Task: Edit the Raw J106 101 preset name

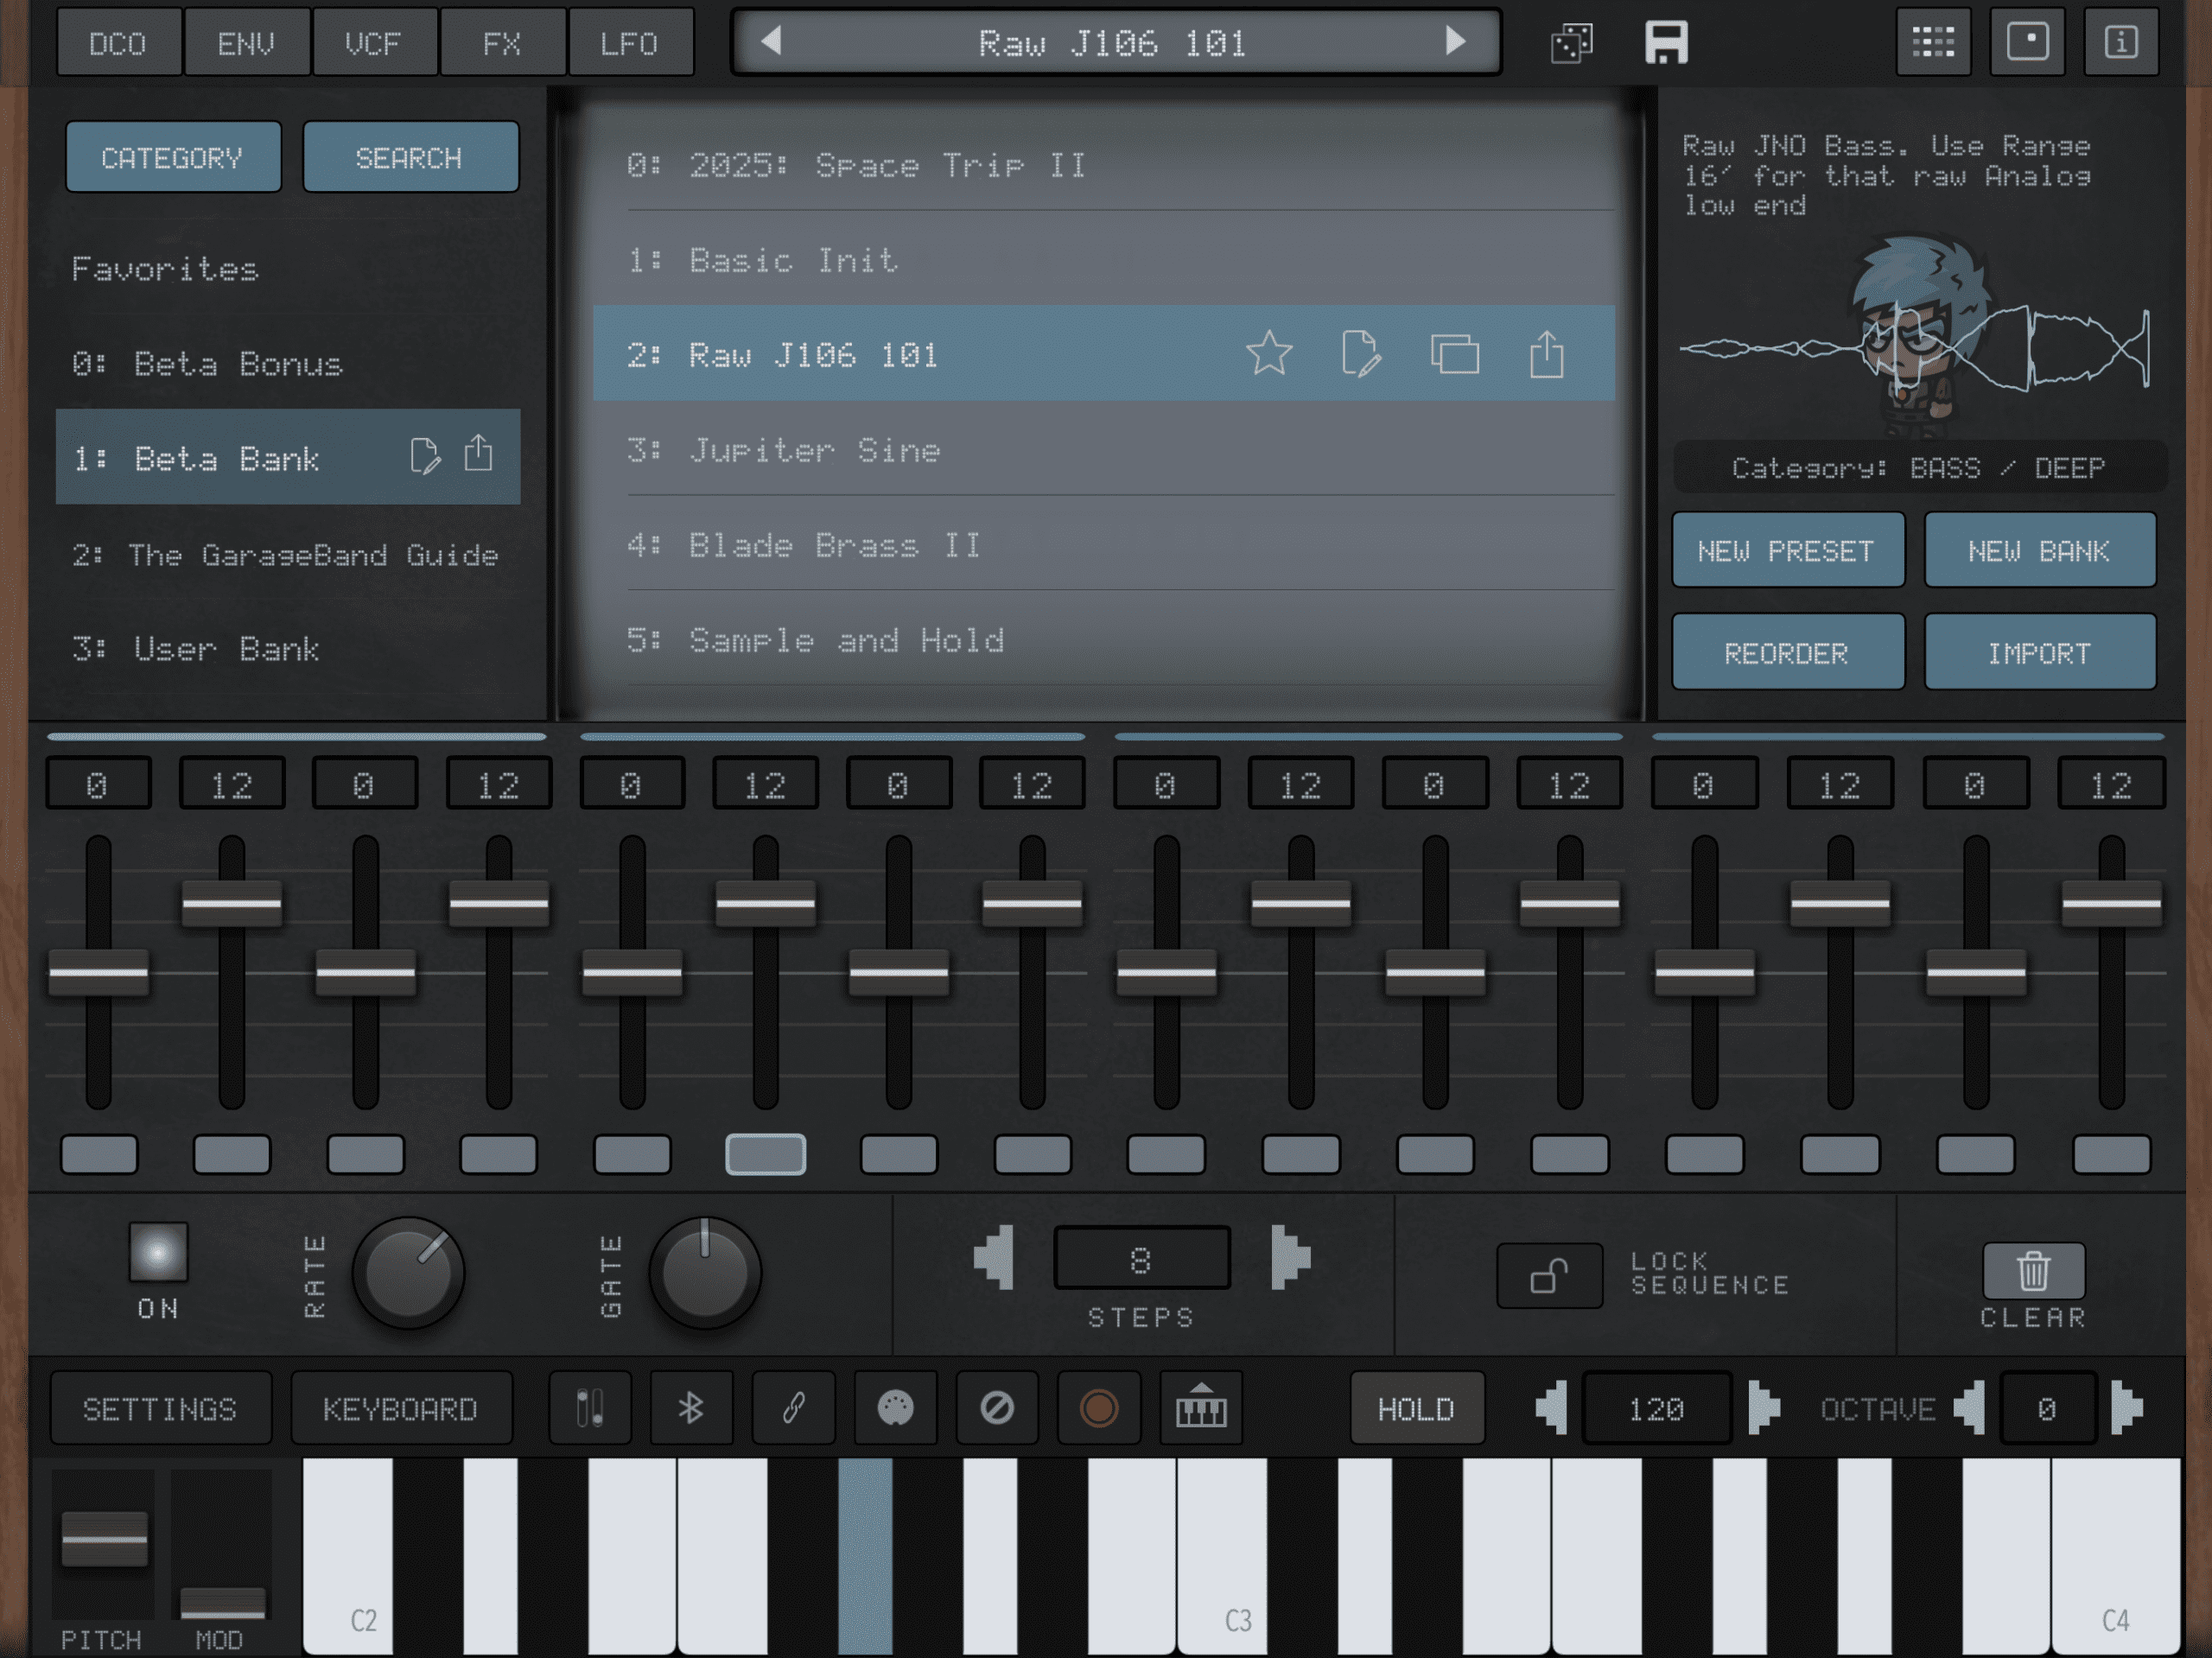Action: 1361,354
